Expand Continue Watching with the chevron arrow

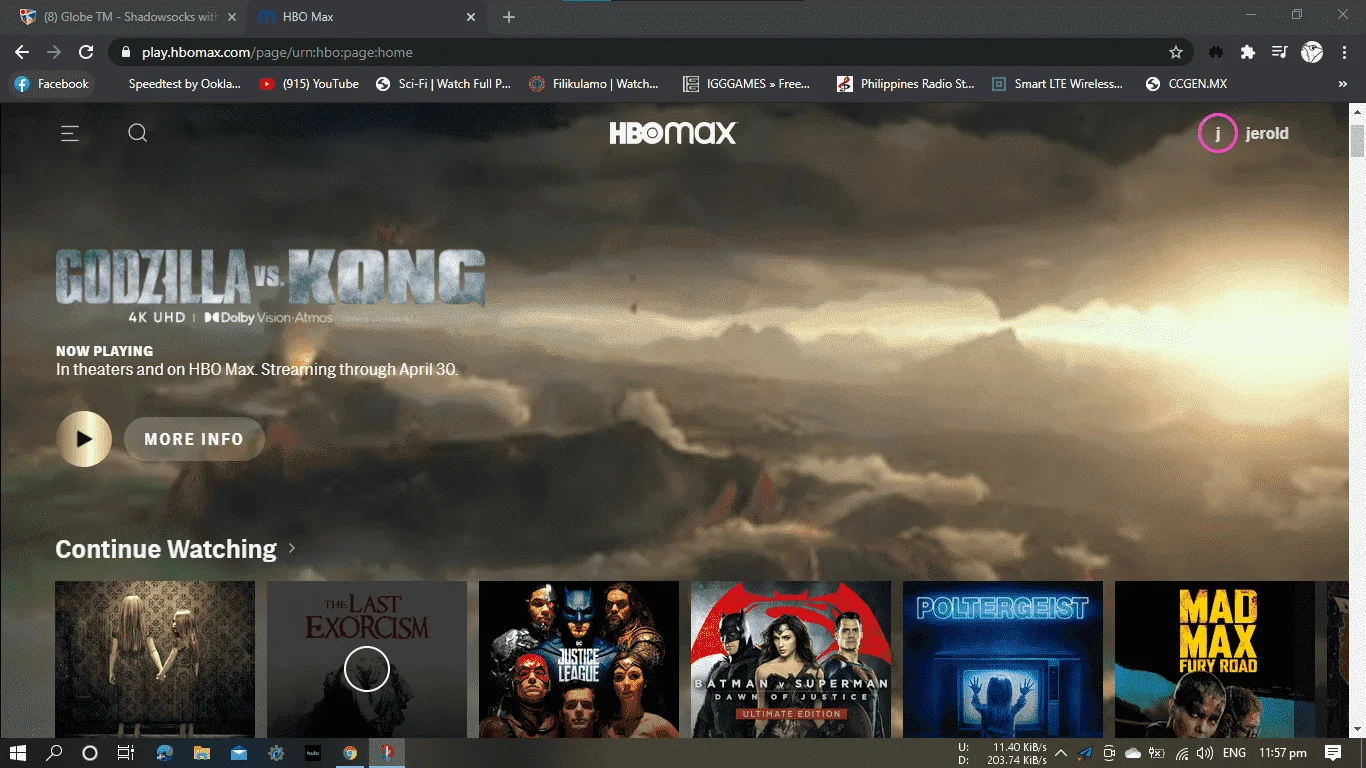coord(291,548)
